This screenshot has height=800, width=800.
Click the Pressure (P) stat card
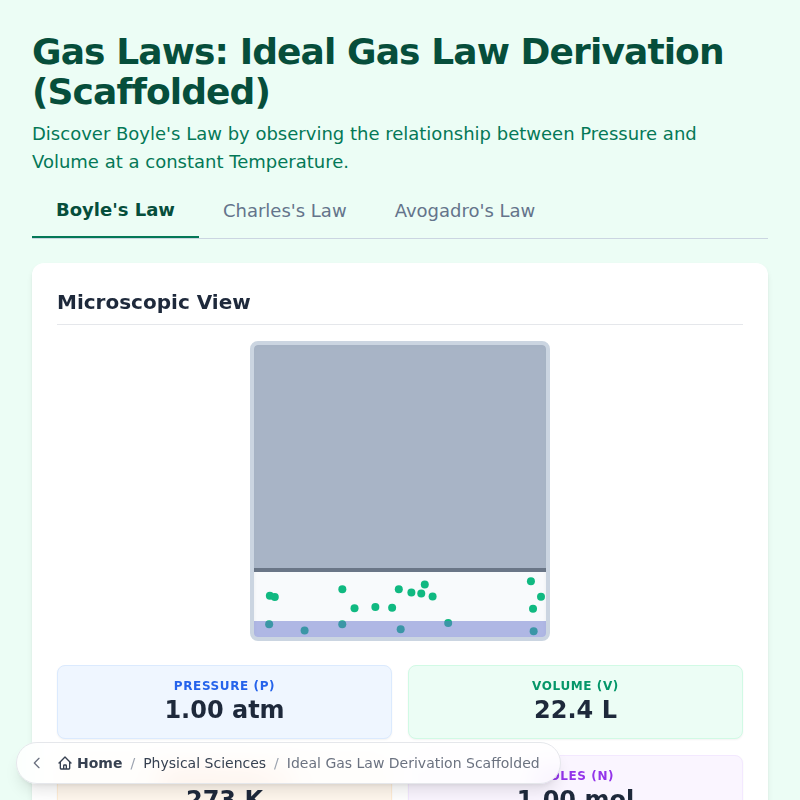point(224,701)
